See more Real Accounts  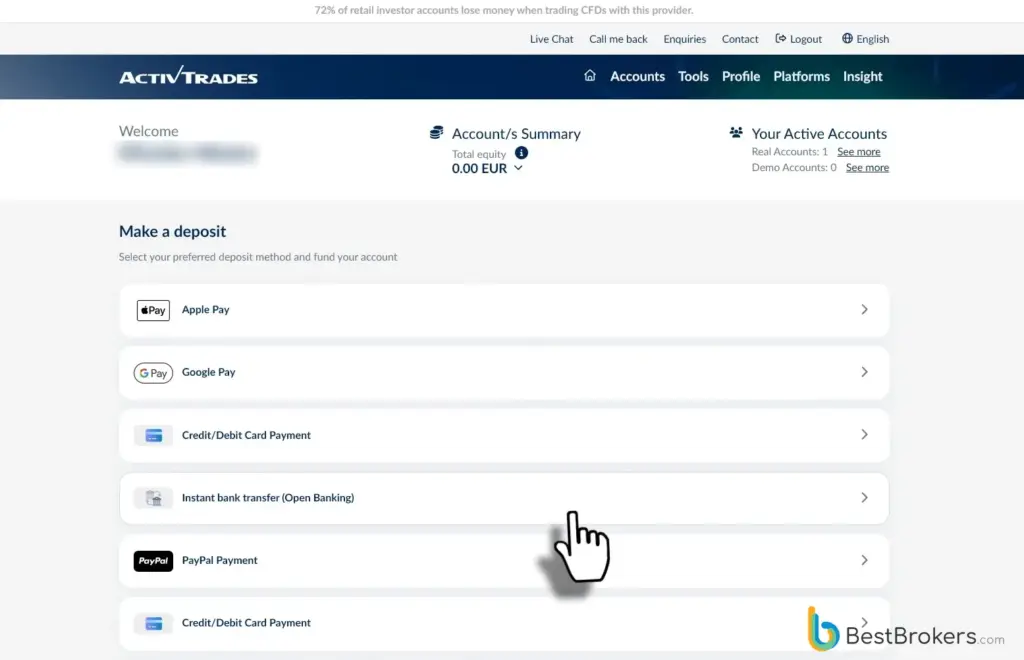point(859,151)
